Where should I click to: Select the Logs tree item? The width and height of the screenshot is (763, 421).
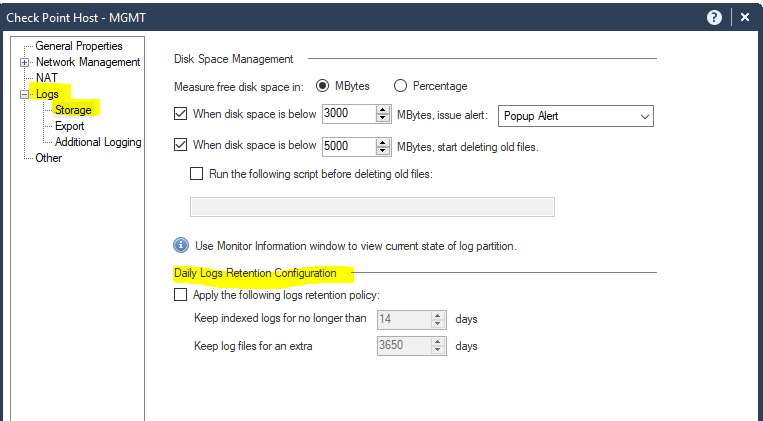point(47,94)
